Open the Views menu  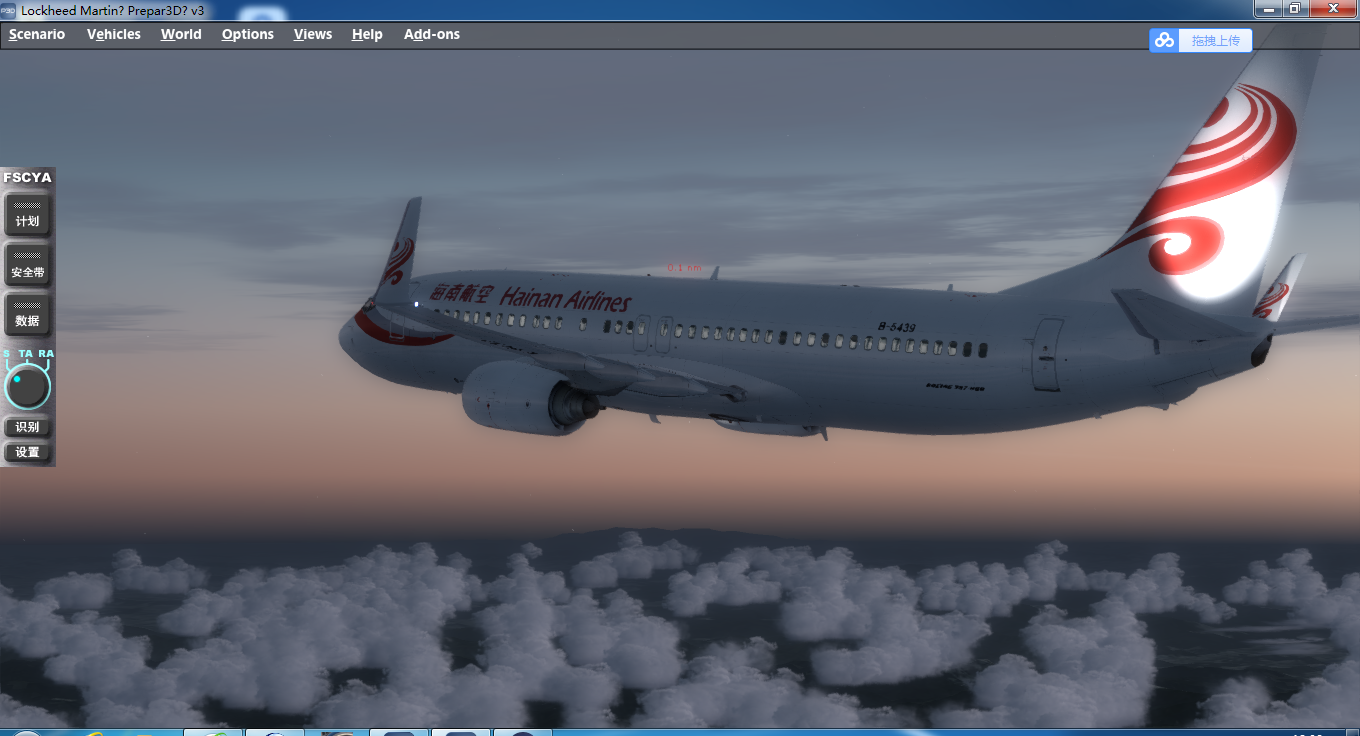313,34
